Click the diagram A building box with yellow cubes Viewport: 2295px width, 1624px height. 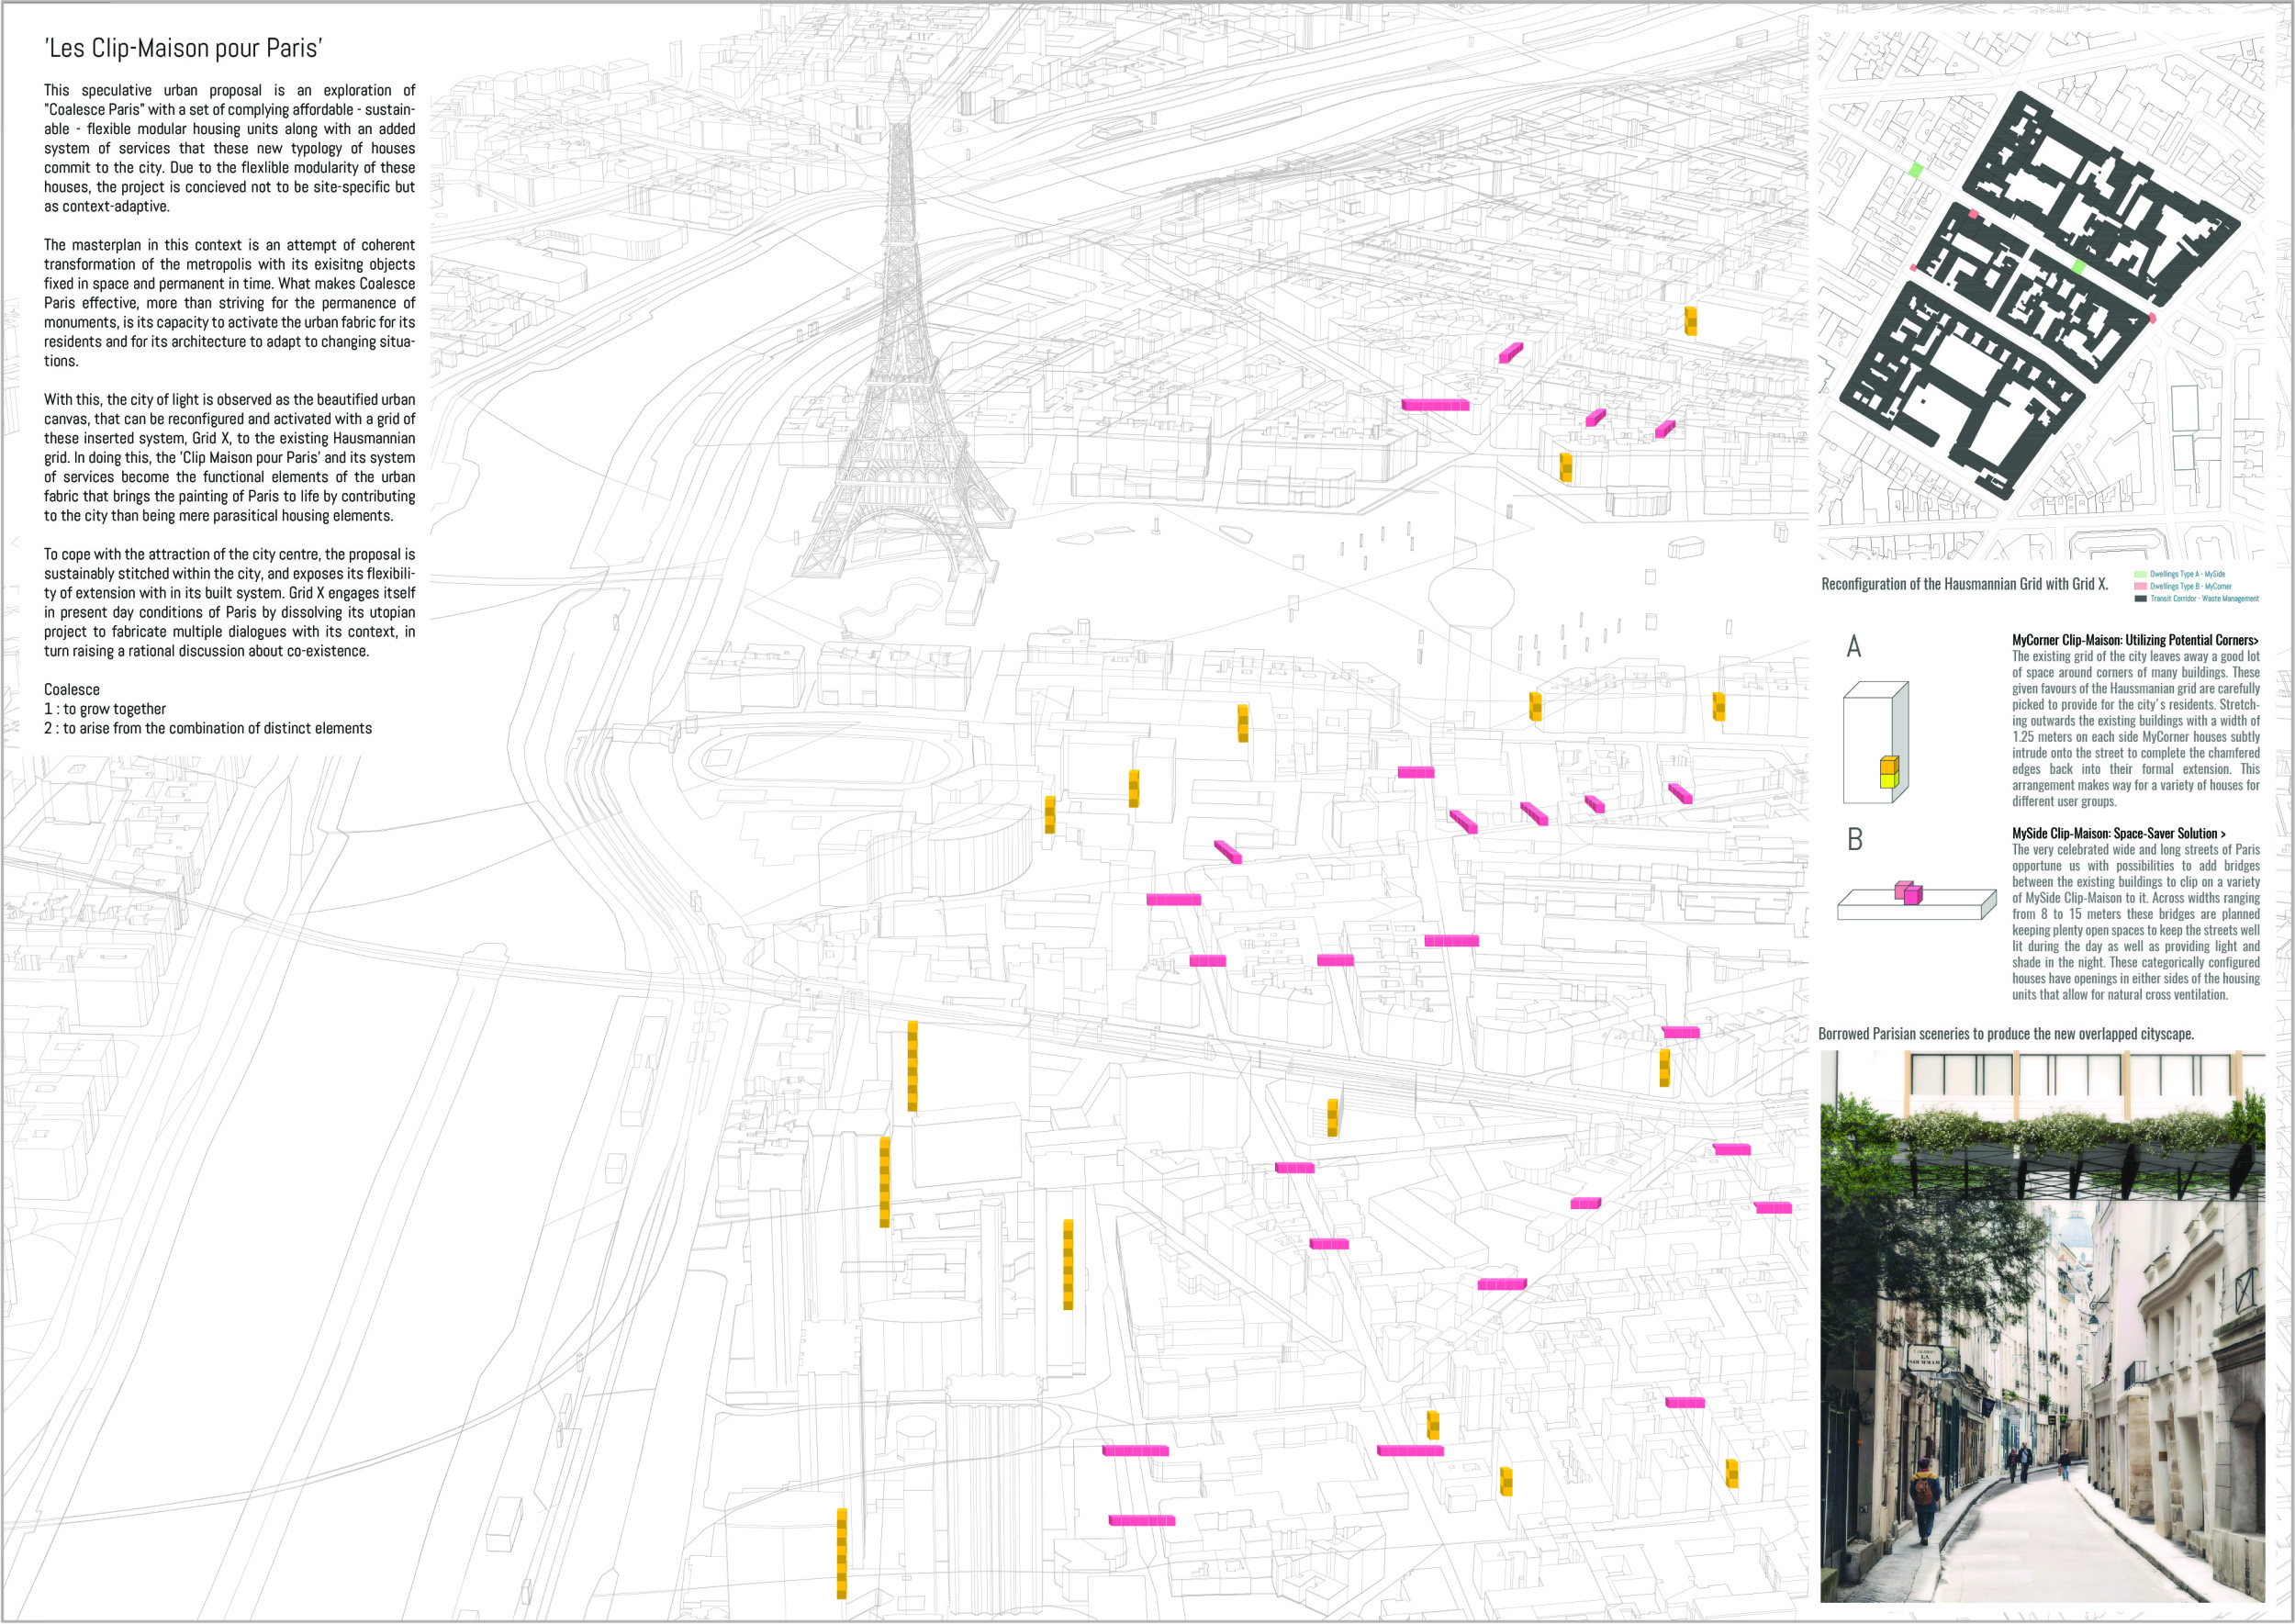(x=1875, y=742)
